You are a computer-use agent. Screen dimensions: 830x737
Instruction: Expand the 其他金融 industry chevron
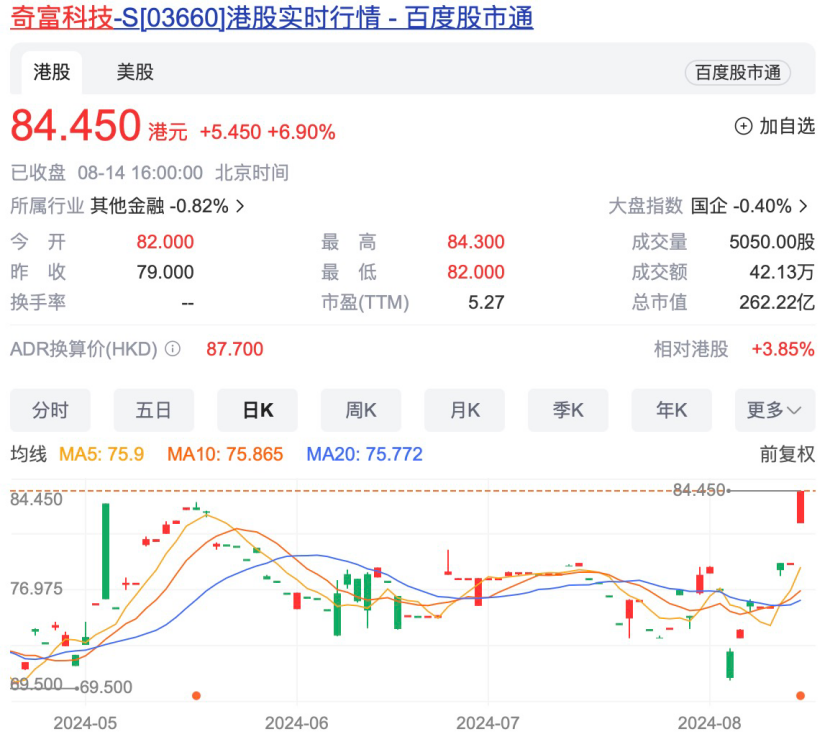coord(240,207)
